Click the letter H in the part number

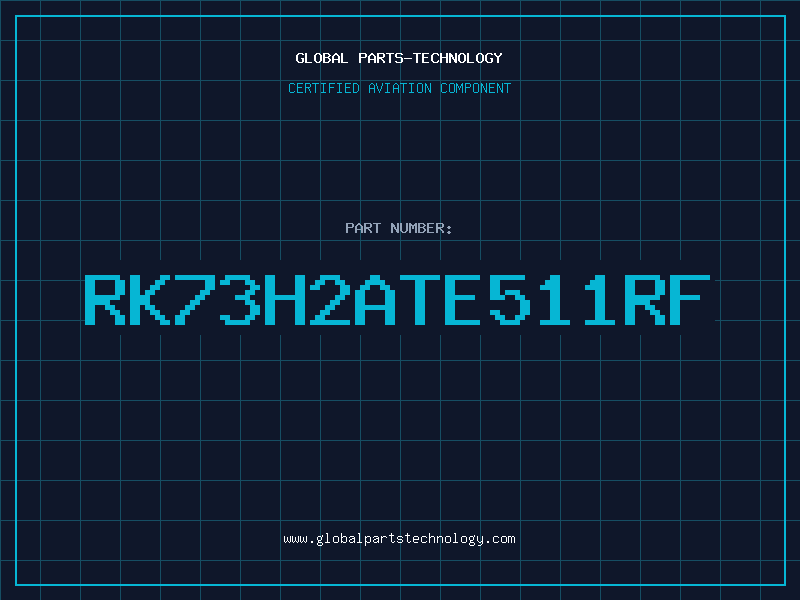click(x=285, y=300)
